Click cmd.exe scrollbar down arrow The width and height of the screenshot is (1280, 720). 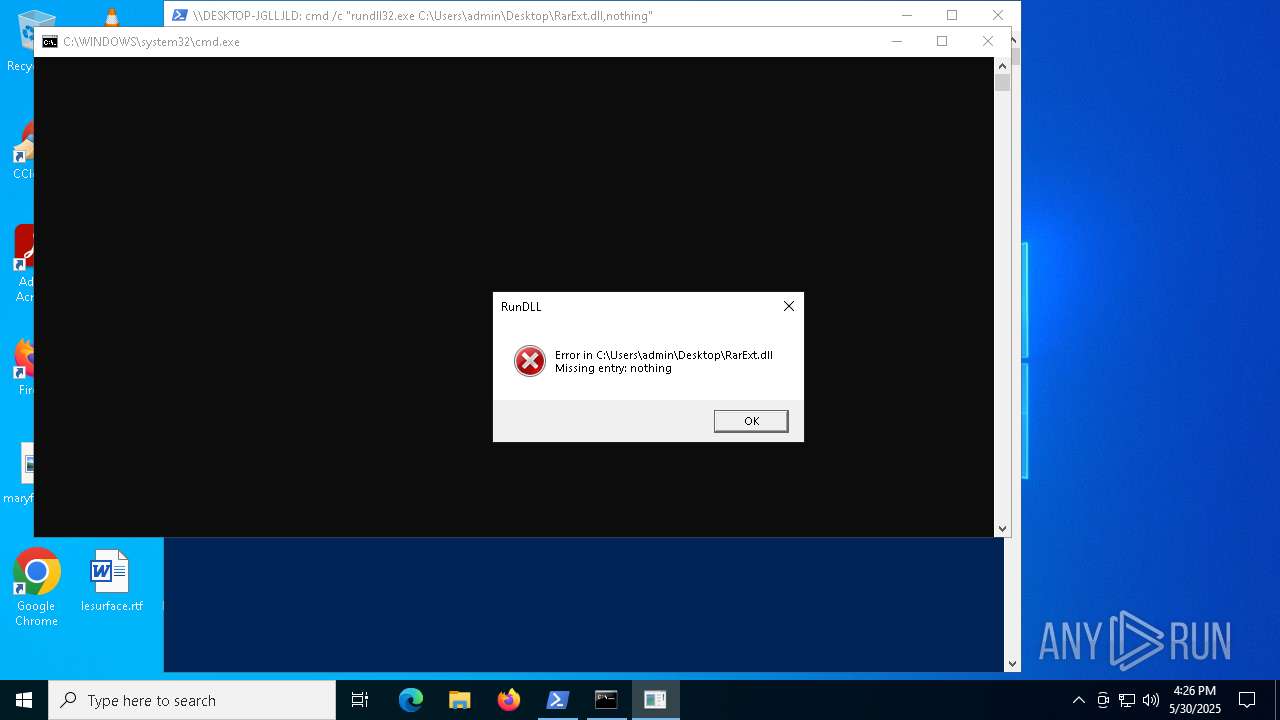pos(1002,529)
